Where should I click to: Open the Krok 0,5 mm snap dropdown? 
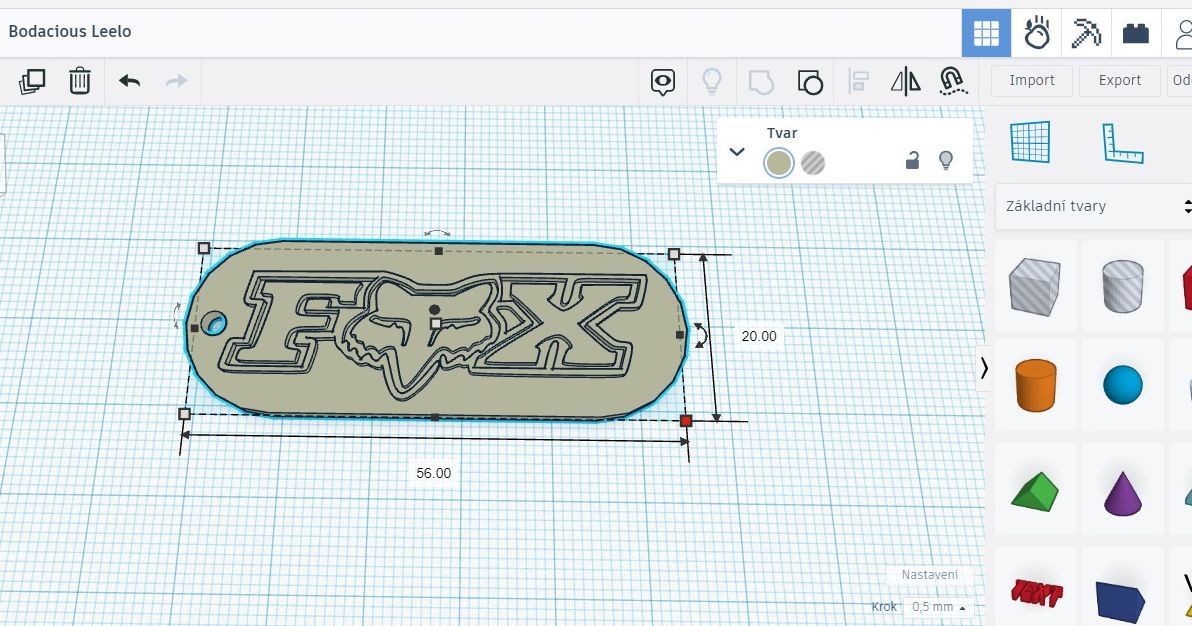point(938,607)
